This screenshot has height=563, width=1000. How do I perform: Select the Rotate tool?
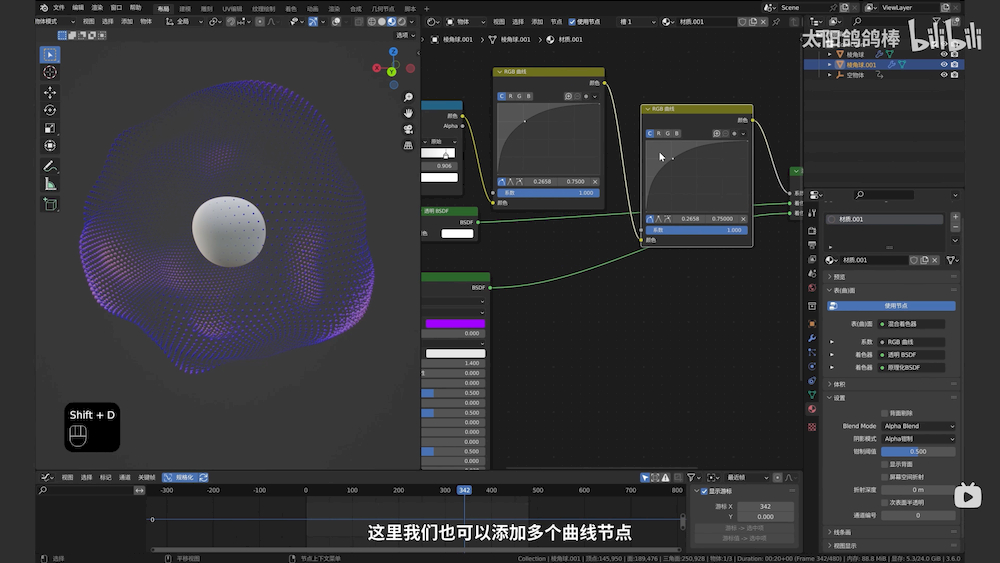(x=50, y=110)
